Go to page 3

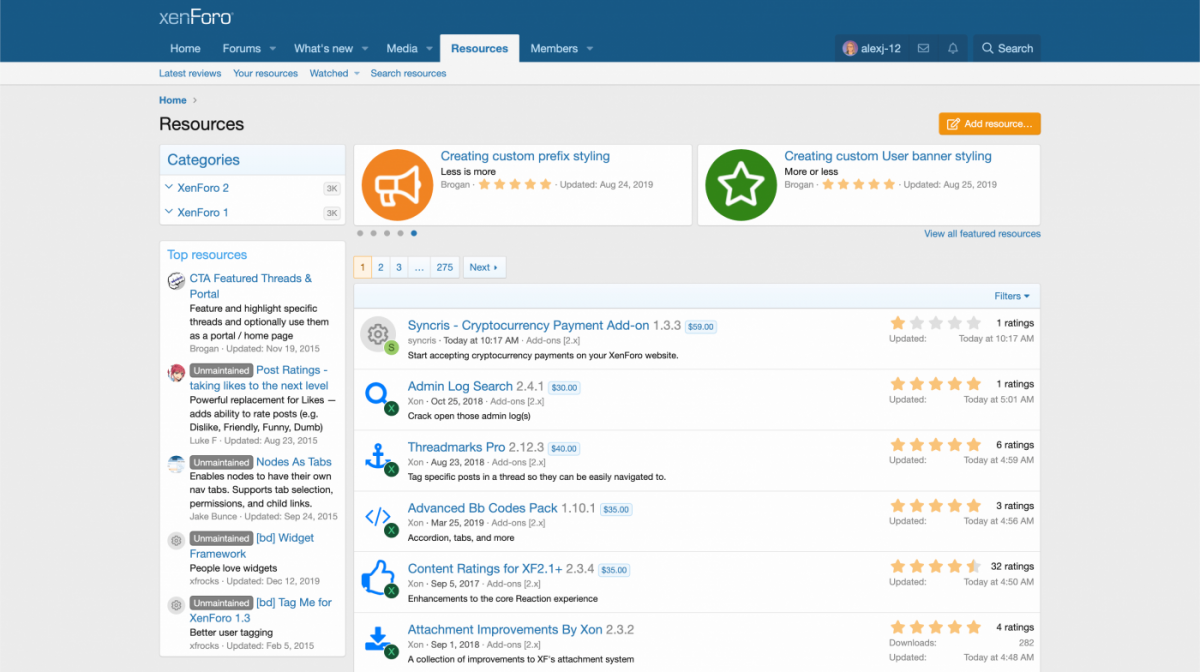tap(398, 267)
